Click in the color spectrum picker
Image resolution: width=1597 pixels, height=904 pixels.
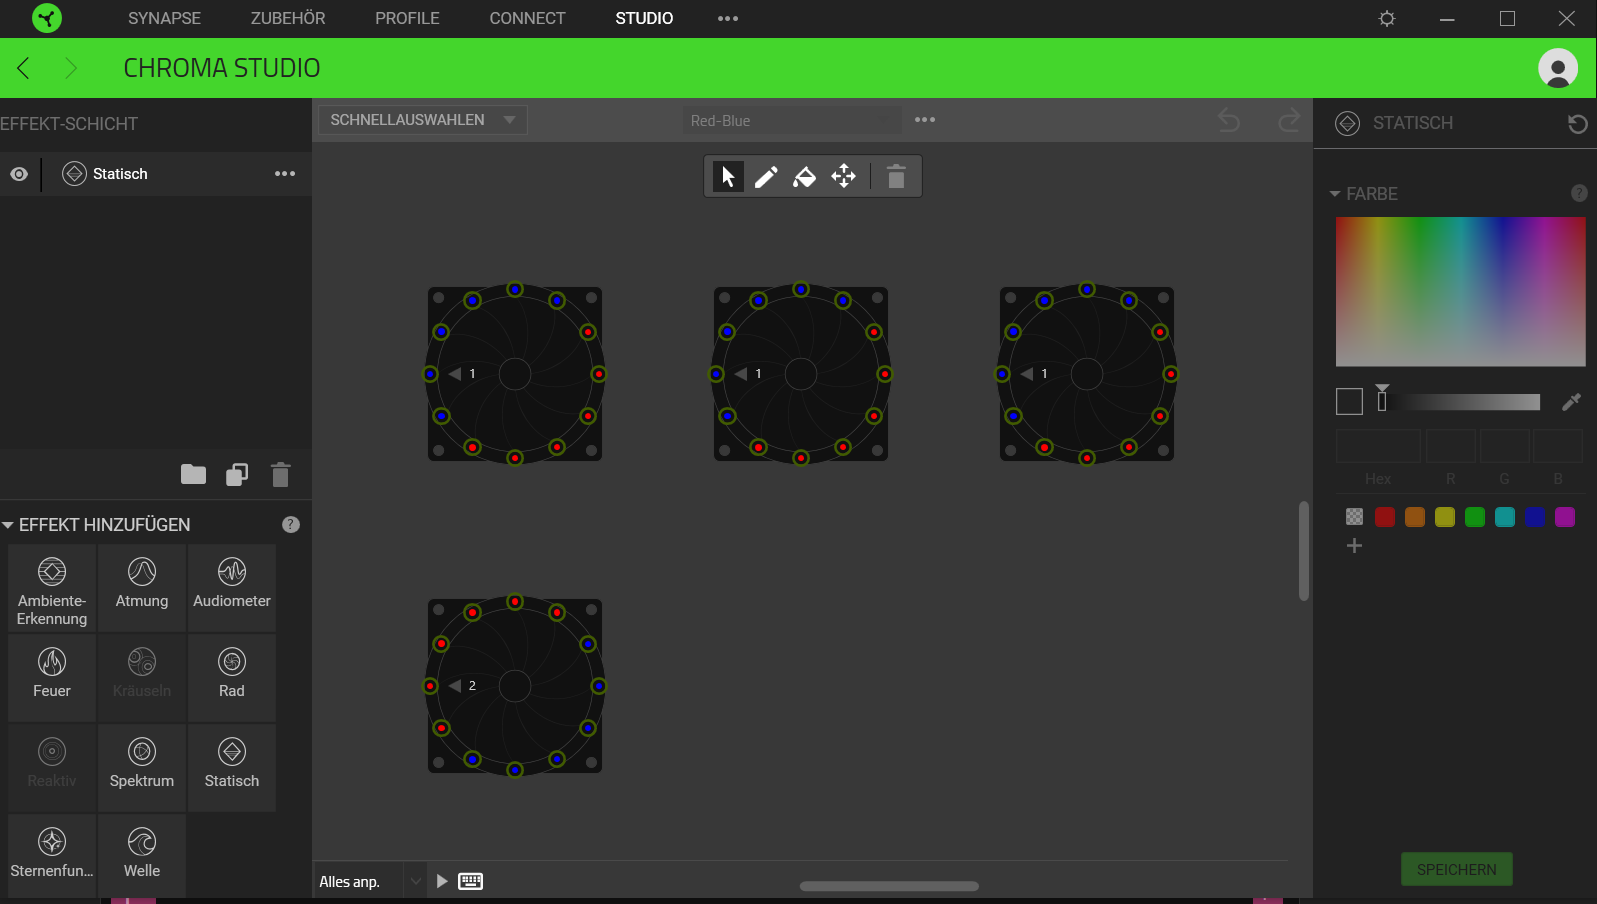click(x=1460, y=292)
